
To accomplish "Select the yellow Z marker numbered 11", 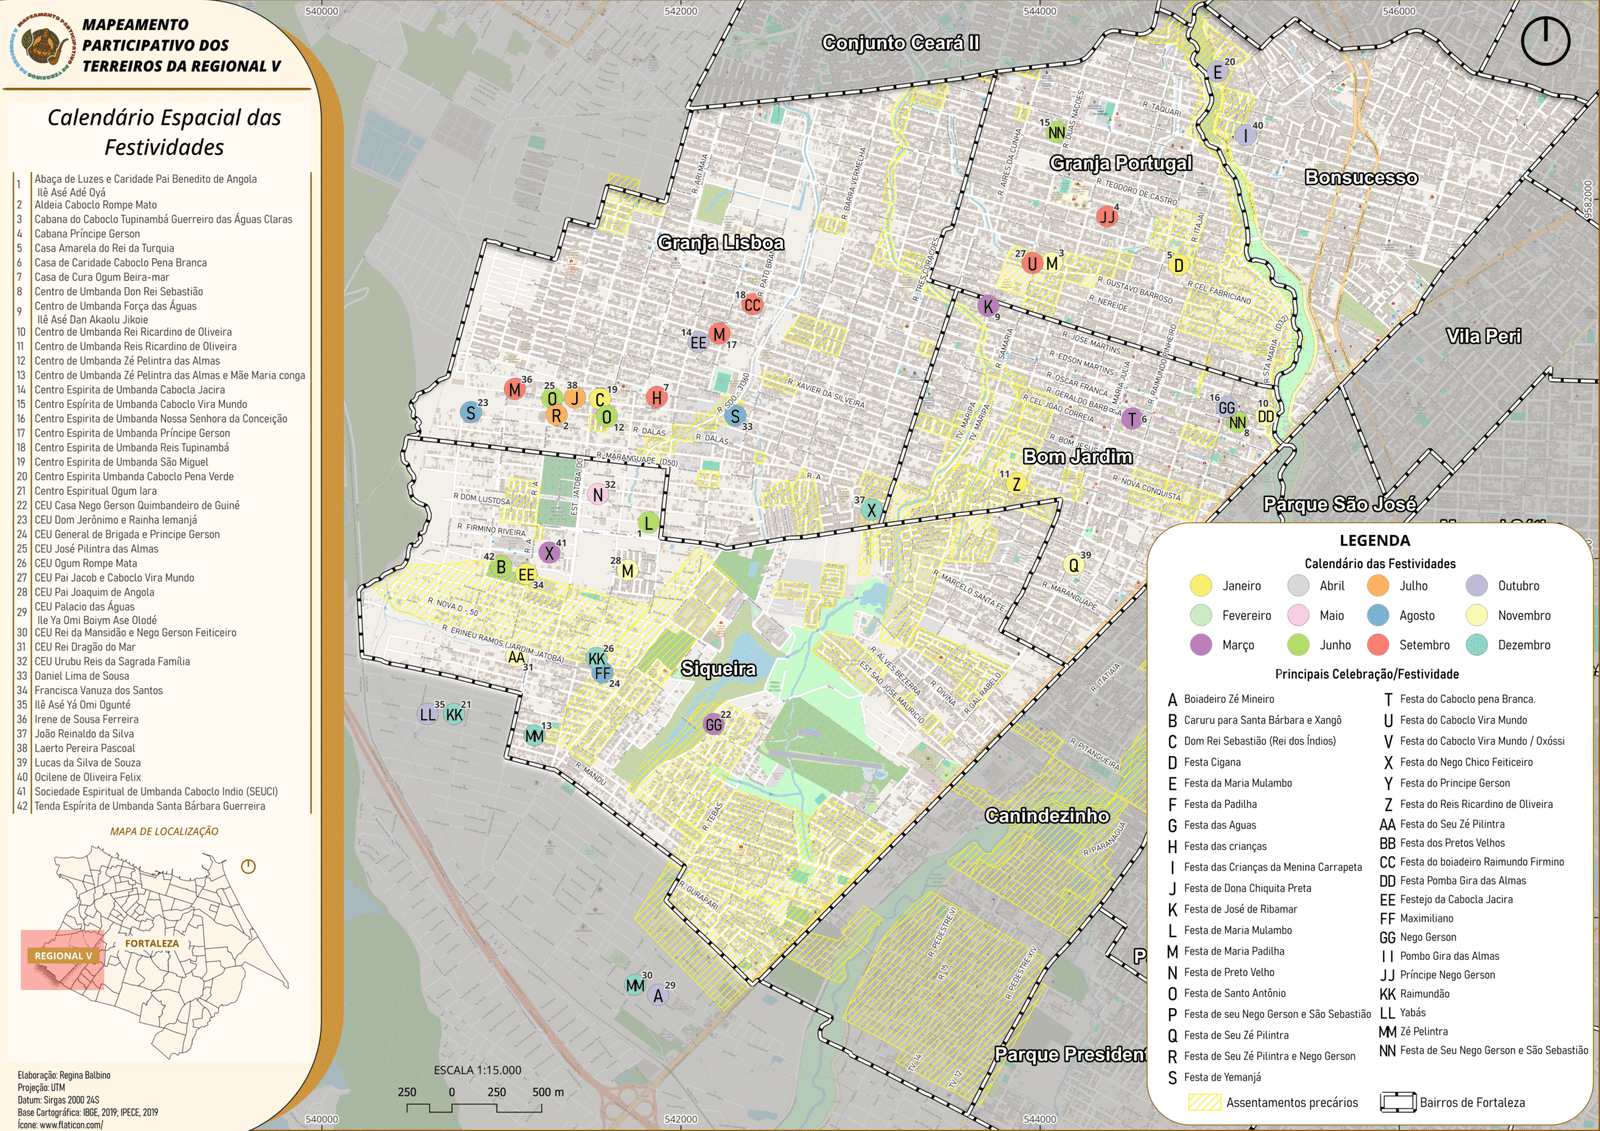I will (x=1016, y=485).
